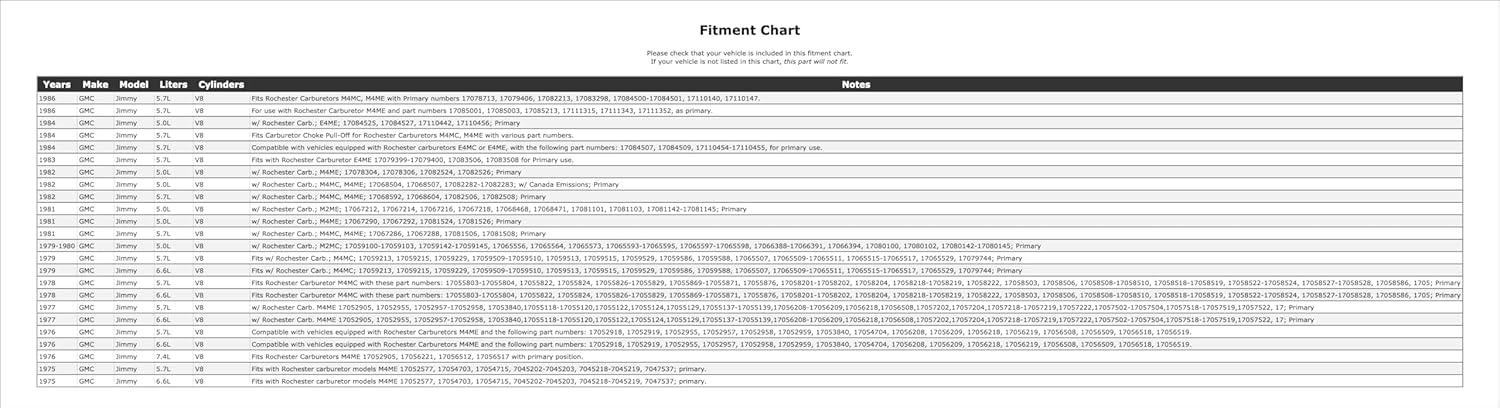Click the Notes column header
The image size is (1500, 408).
[x=855, y=85]
